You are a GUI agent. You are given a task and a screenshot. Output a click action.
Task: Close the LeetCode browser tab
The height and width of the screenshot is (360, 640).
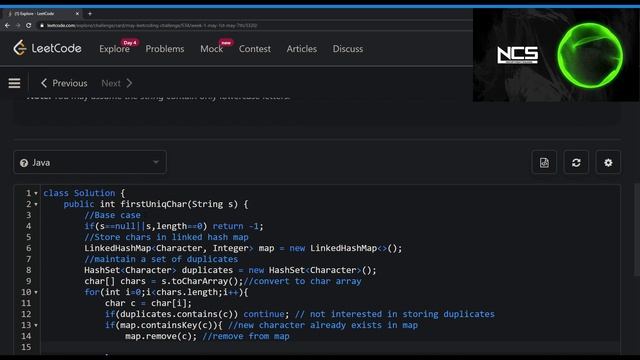(x=77, y=13)
